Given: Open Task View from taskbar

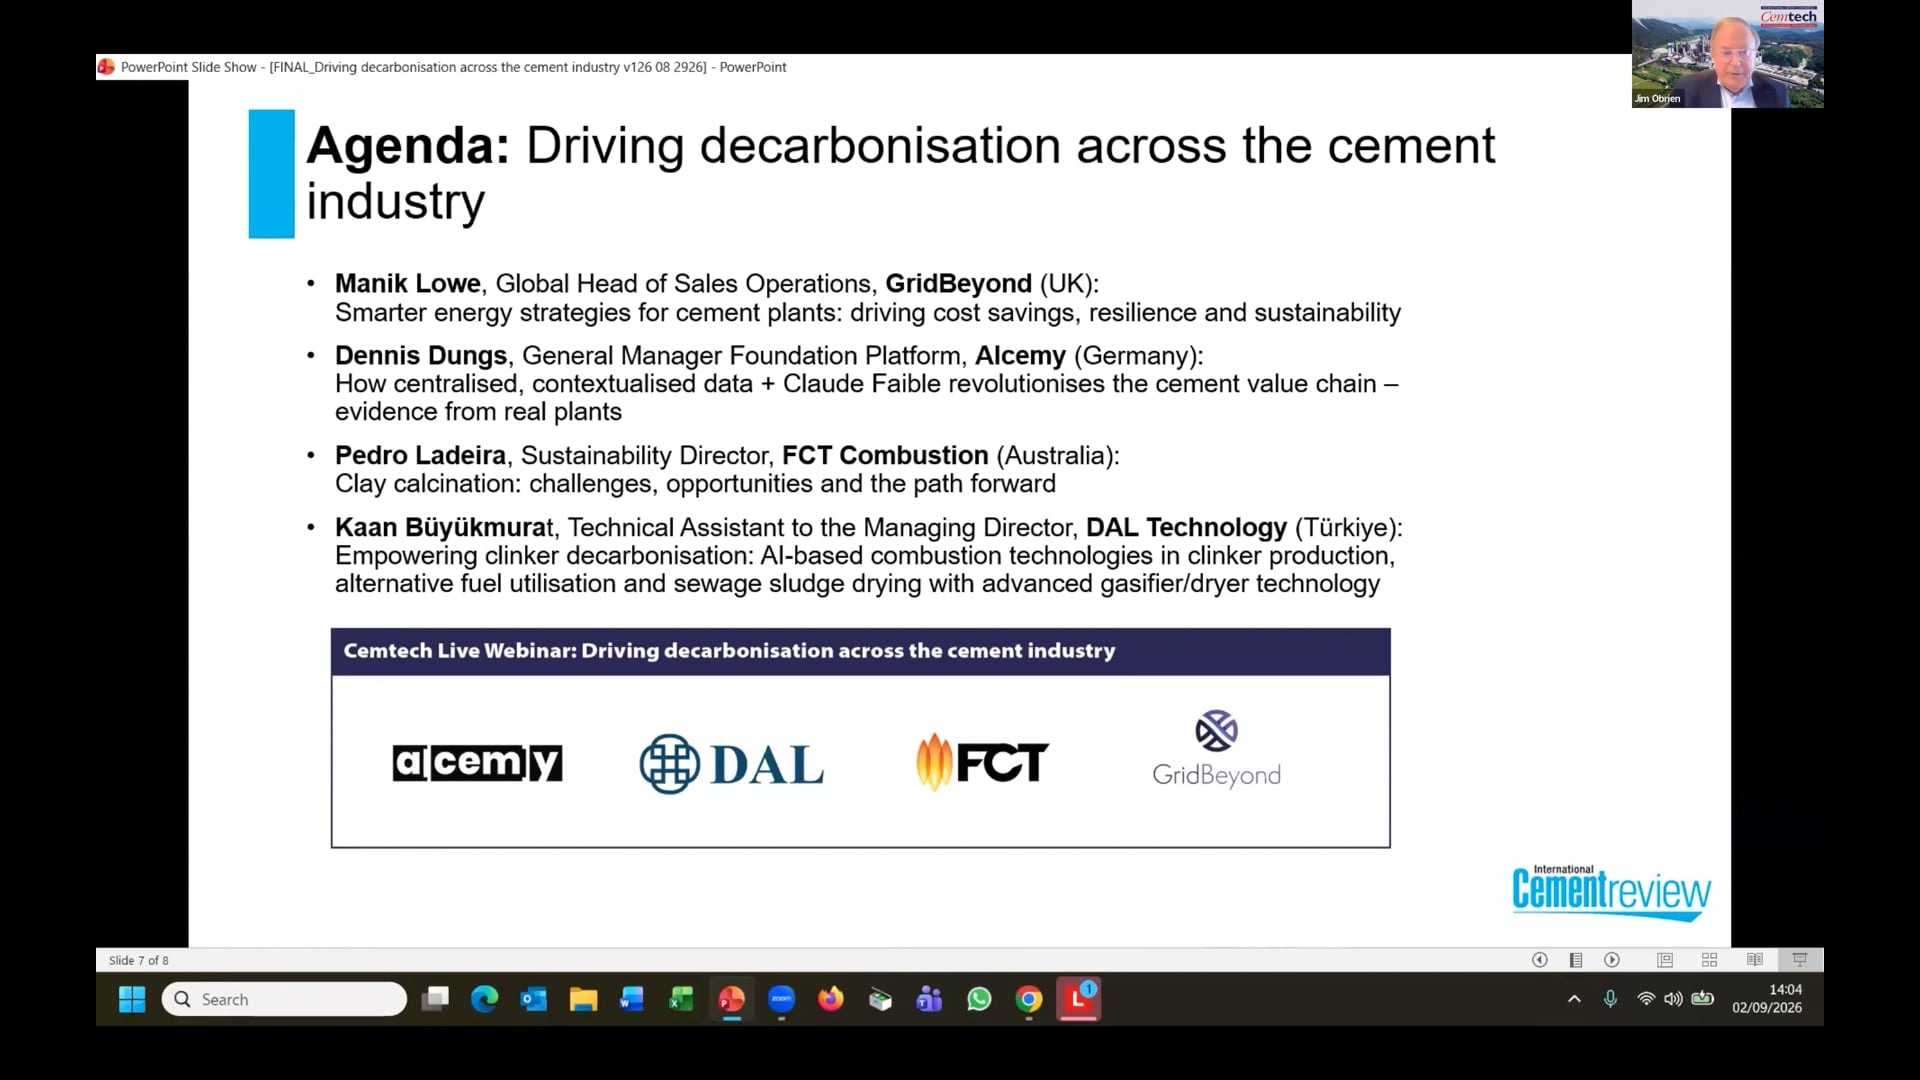Looking at the screenshot, I should point(435,999).
